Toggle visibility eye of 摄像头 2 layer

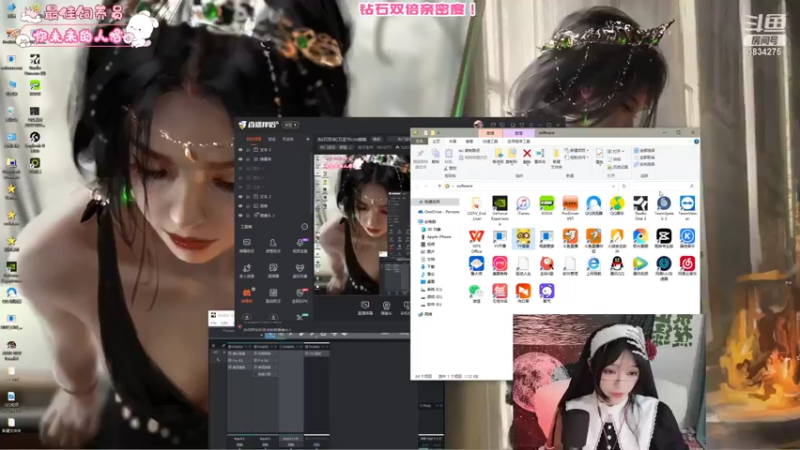point(240,215)
